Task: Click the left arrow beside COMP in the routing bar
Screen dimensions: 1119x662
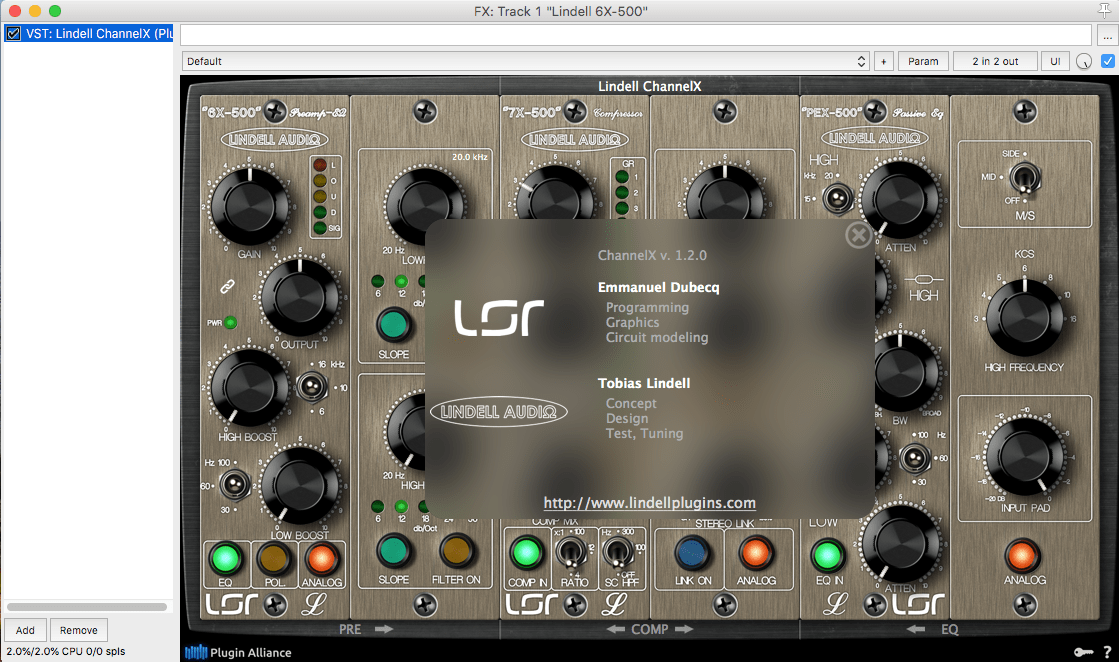Action: tap(615, 629)
